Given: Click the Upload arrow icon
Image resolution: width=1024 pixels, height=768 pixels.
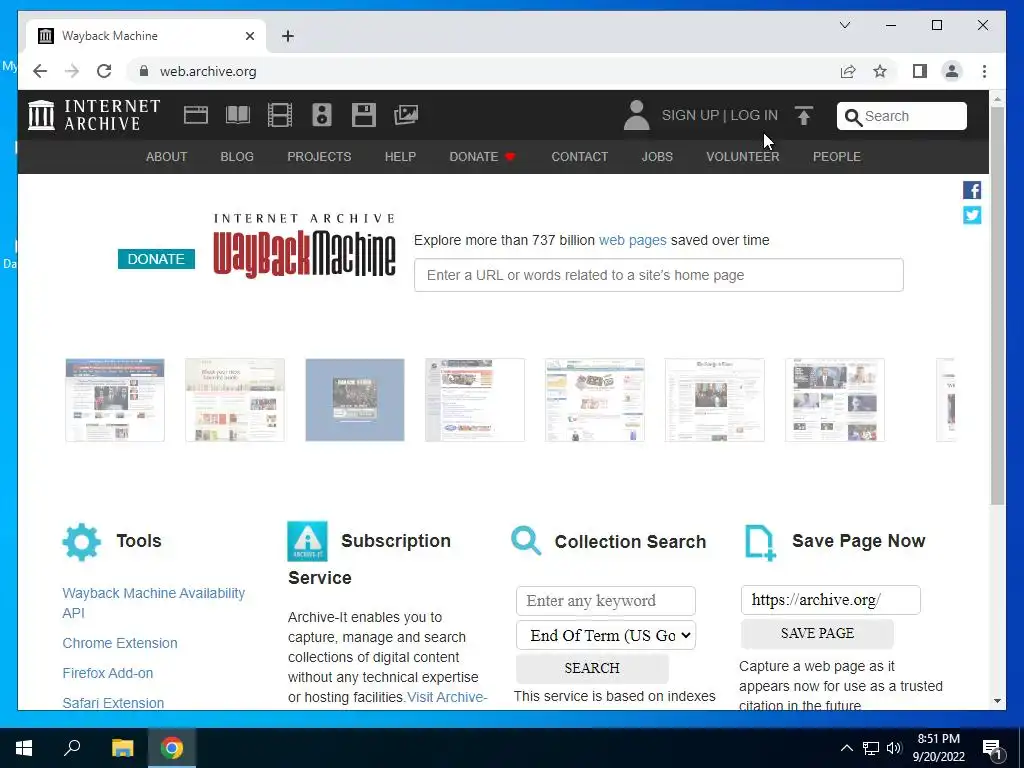Looking at the screenshot, I should [804, 116].
